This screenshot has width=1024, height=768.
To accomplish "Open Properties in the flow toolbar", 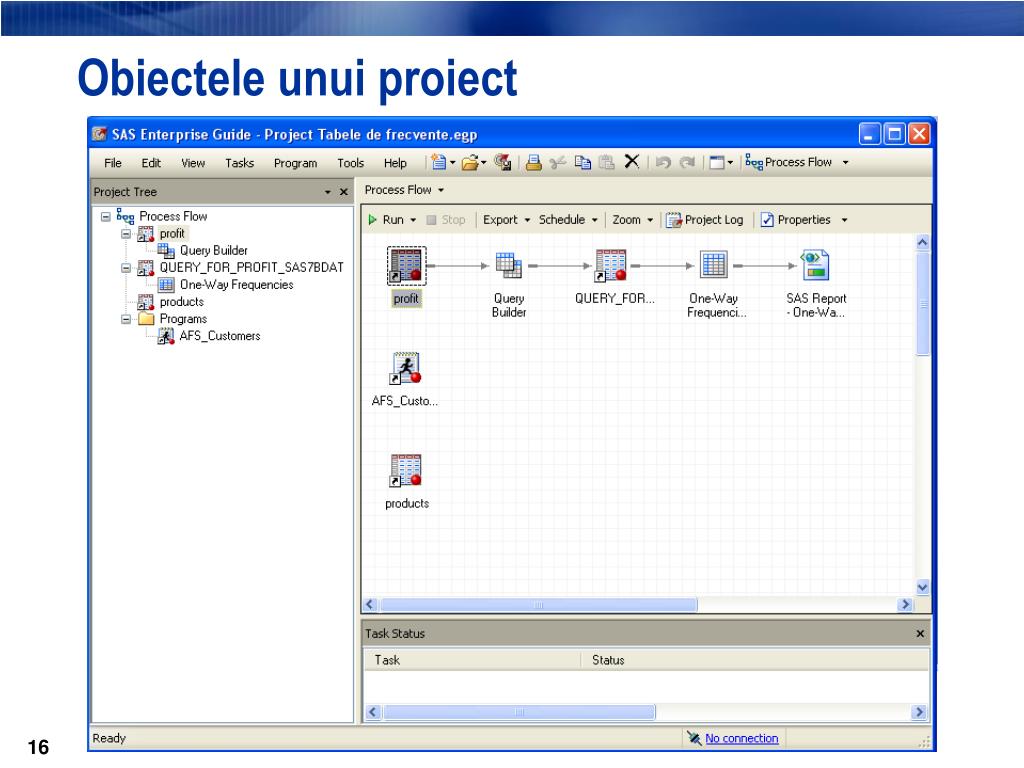I will pos(795,220).
